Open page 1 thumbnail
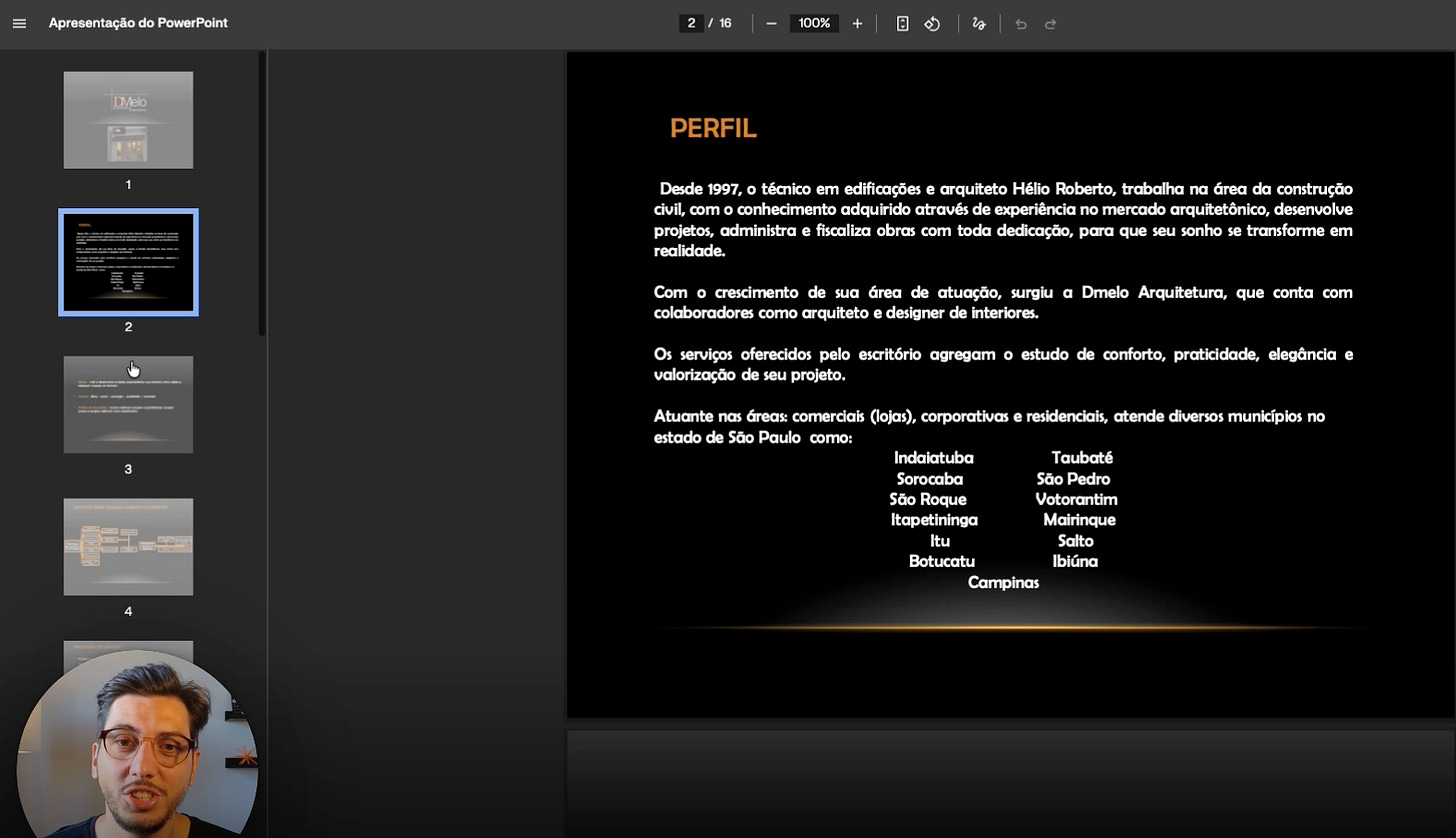This screenshot has width=1456, height=838. 128,120
